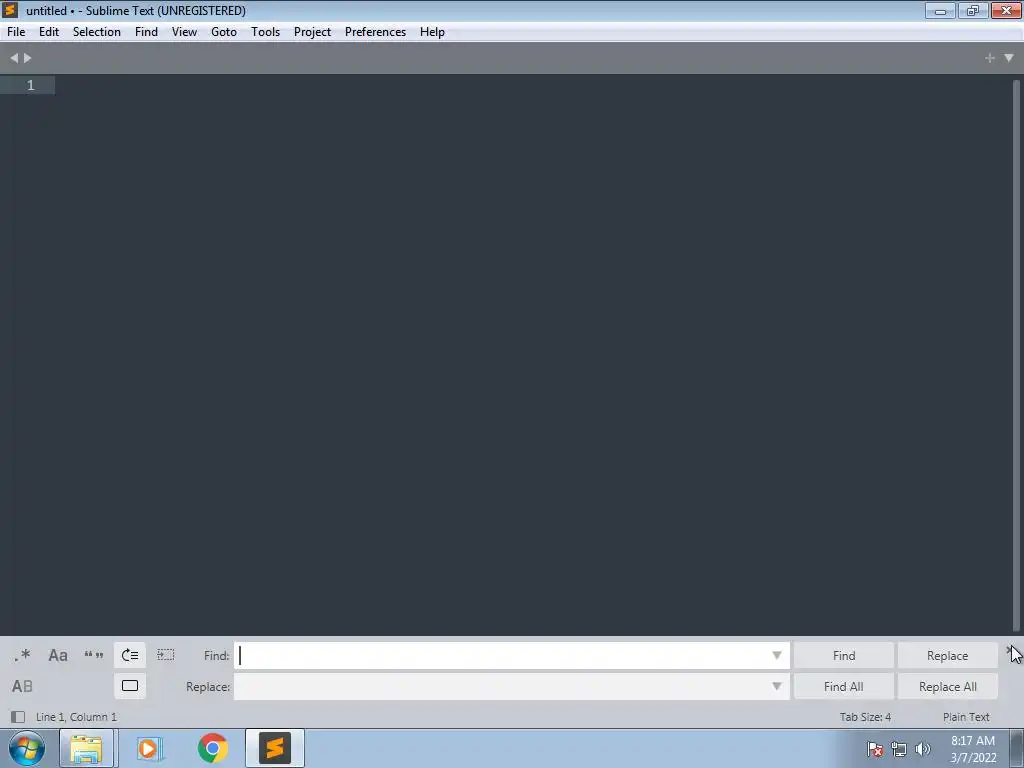Toggle in-selection search option

(166, 655)
